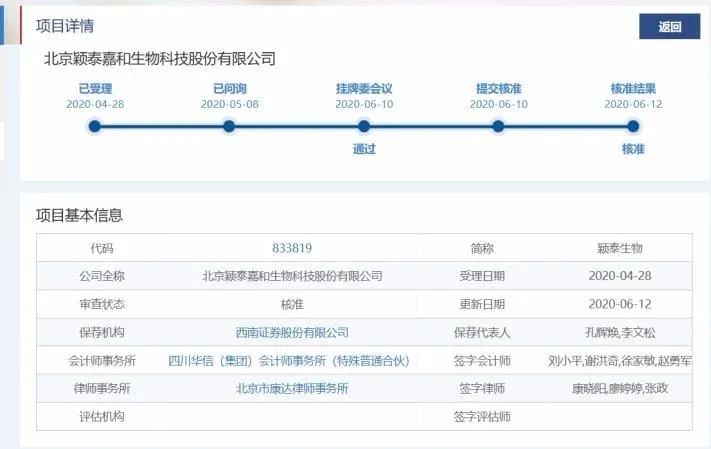Select the 已问询 timeline dot

click(x=229, y=126)
